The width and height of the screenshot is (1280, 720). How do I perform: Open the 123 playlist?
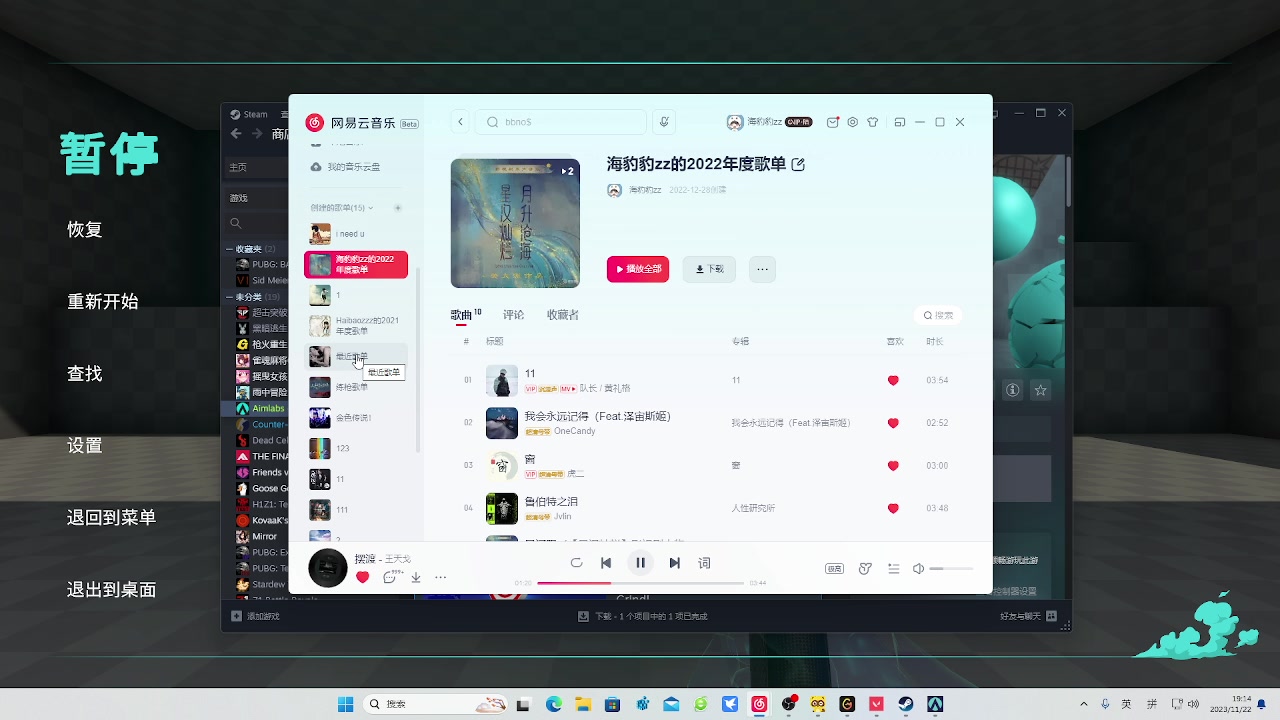356,448
